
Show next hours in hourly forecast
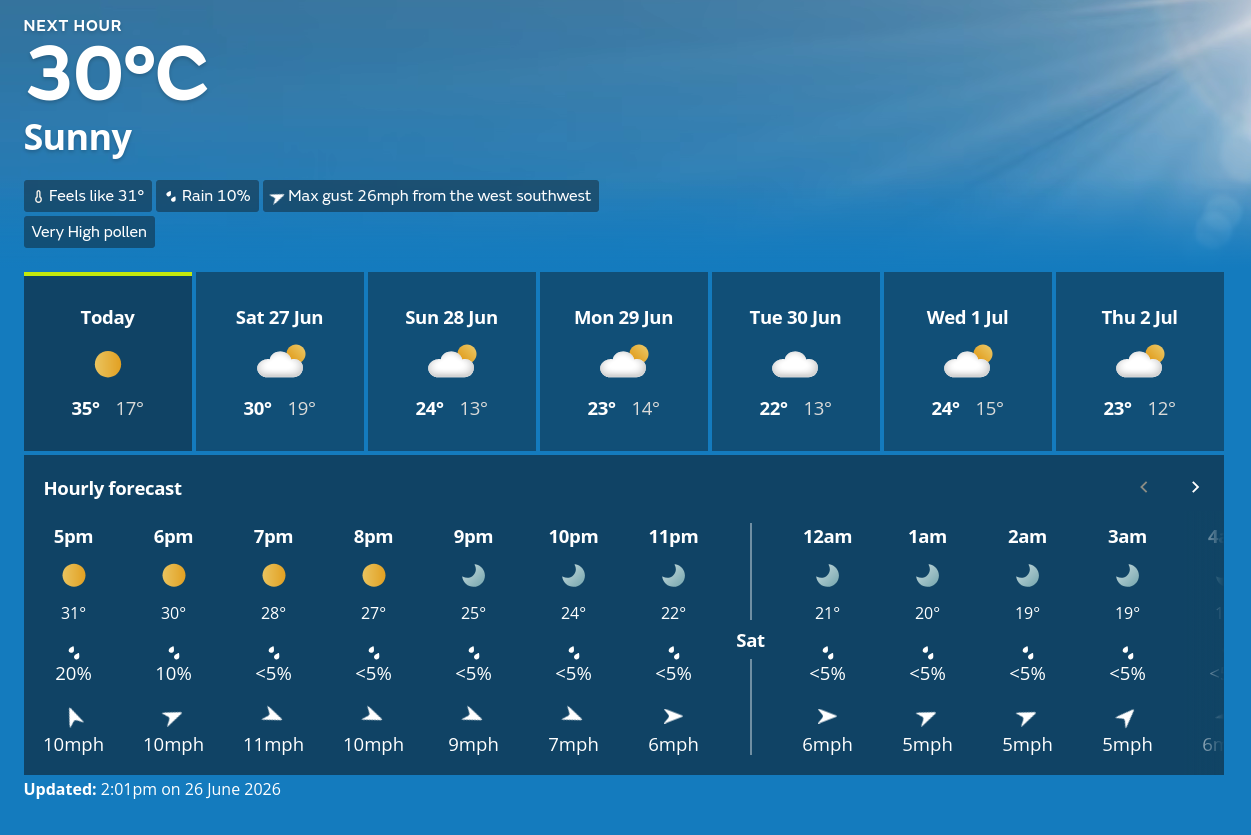pyautogui.click(x=1195, y=487)
